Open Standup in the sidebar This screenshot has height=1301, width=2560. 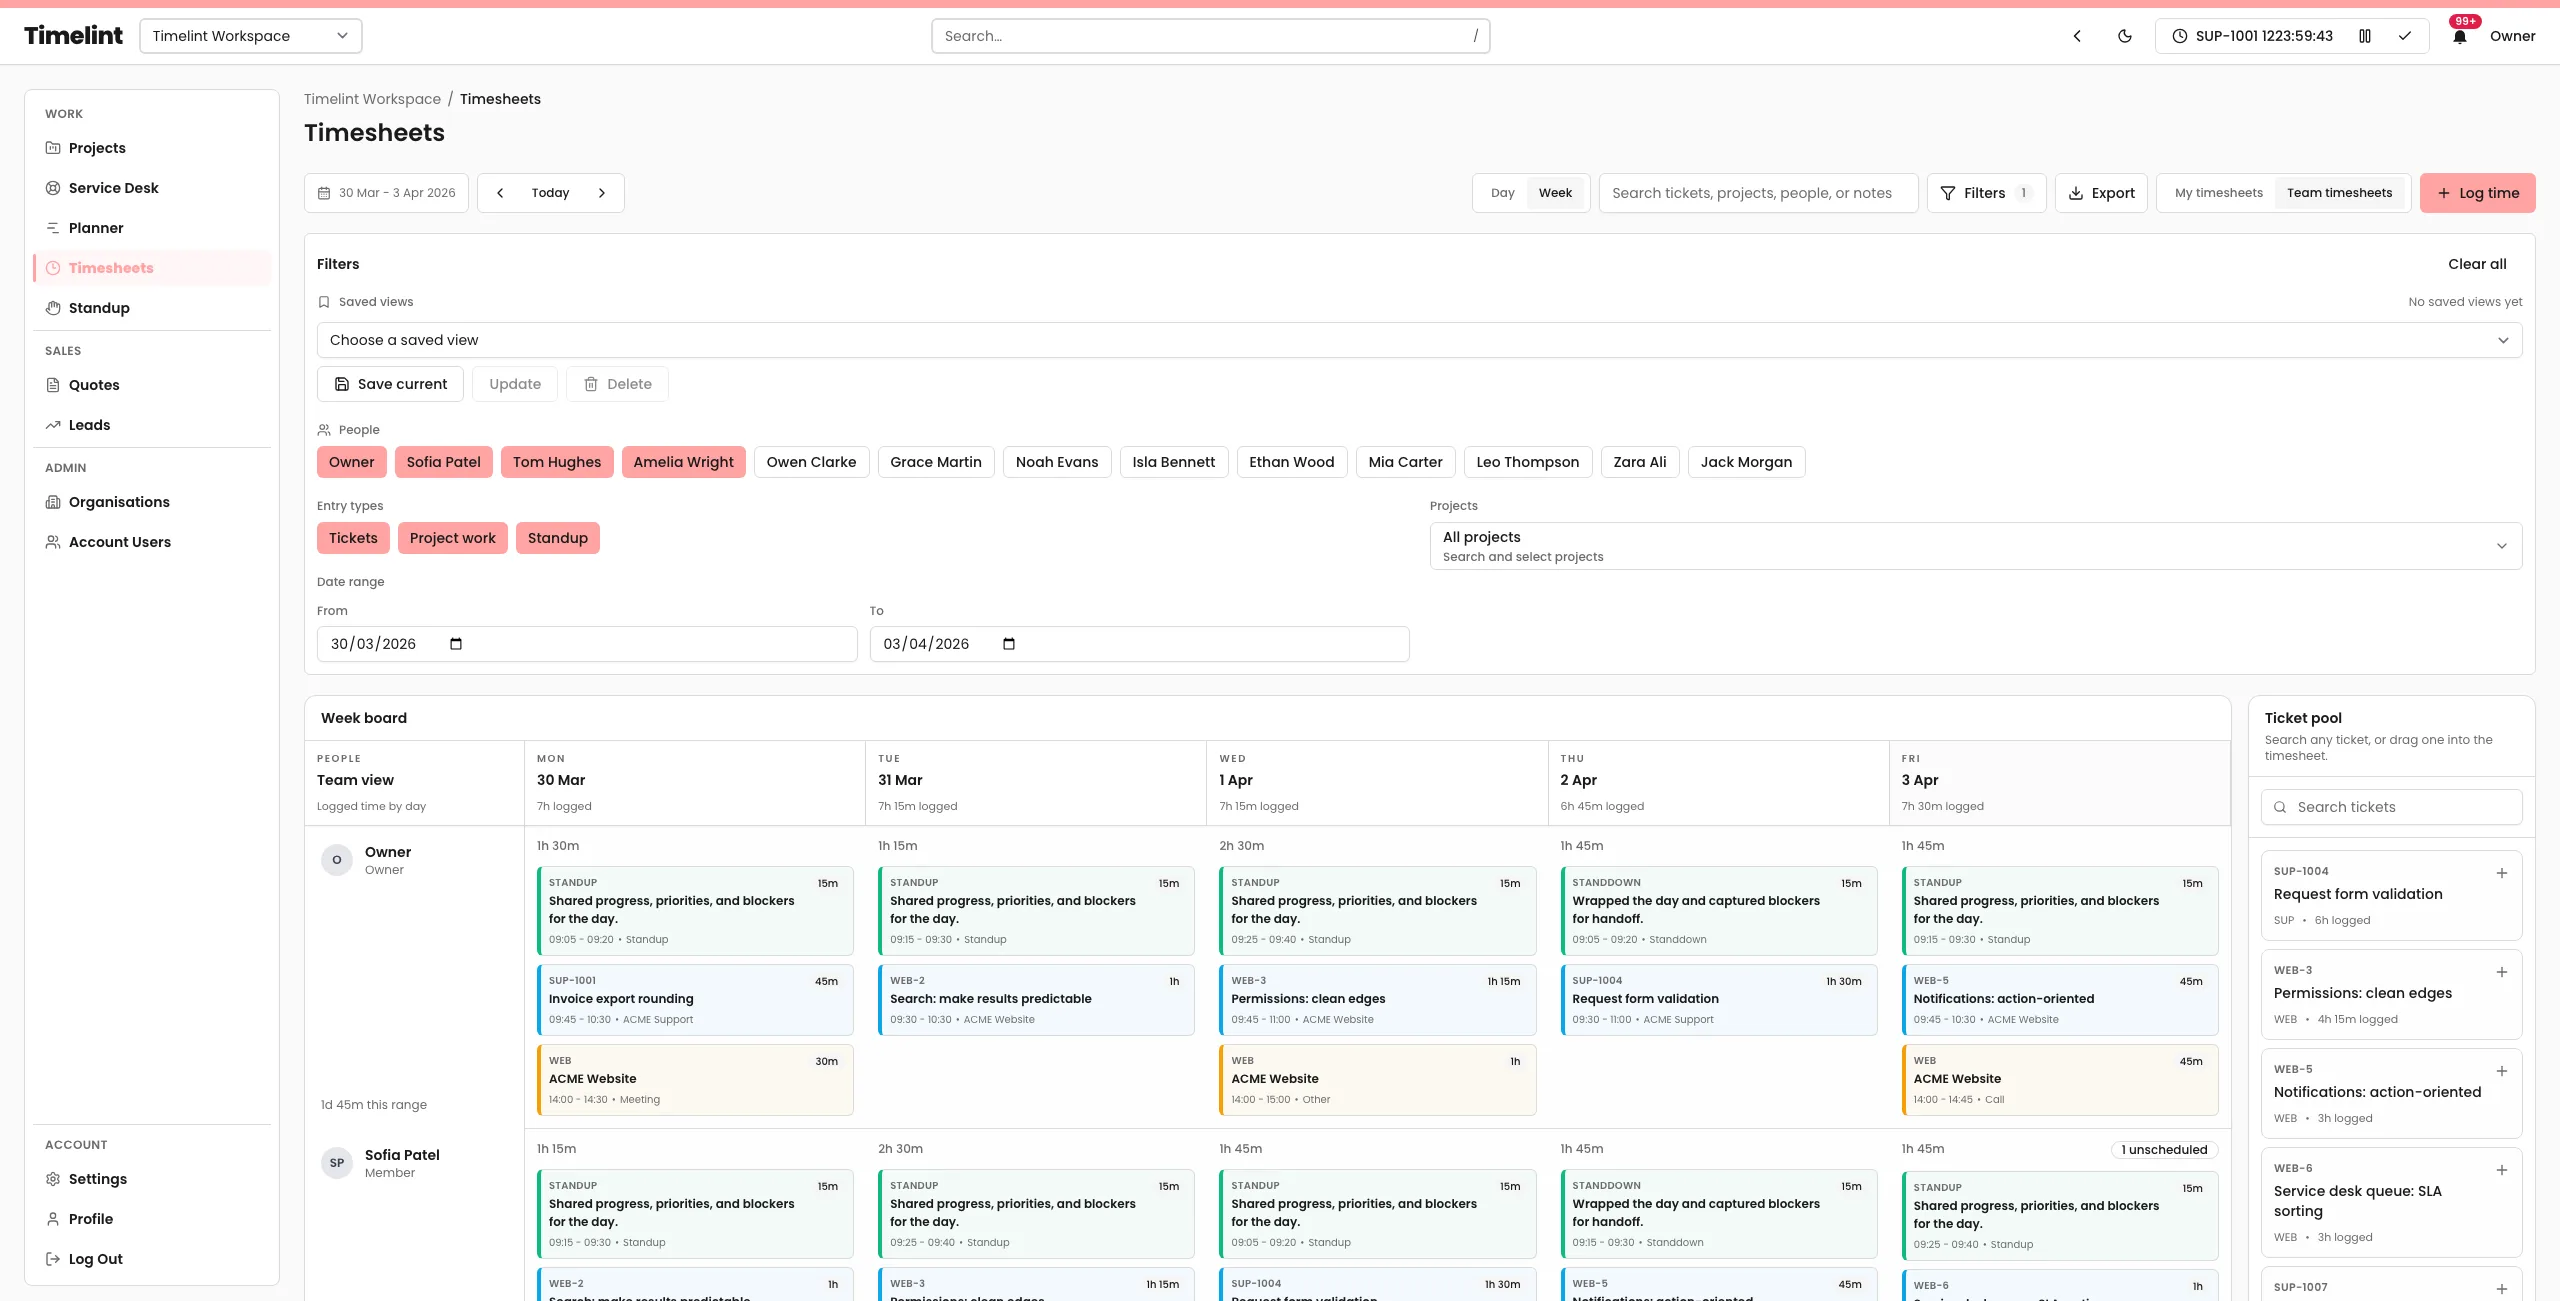point(152,308)
